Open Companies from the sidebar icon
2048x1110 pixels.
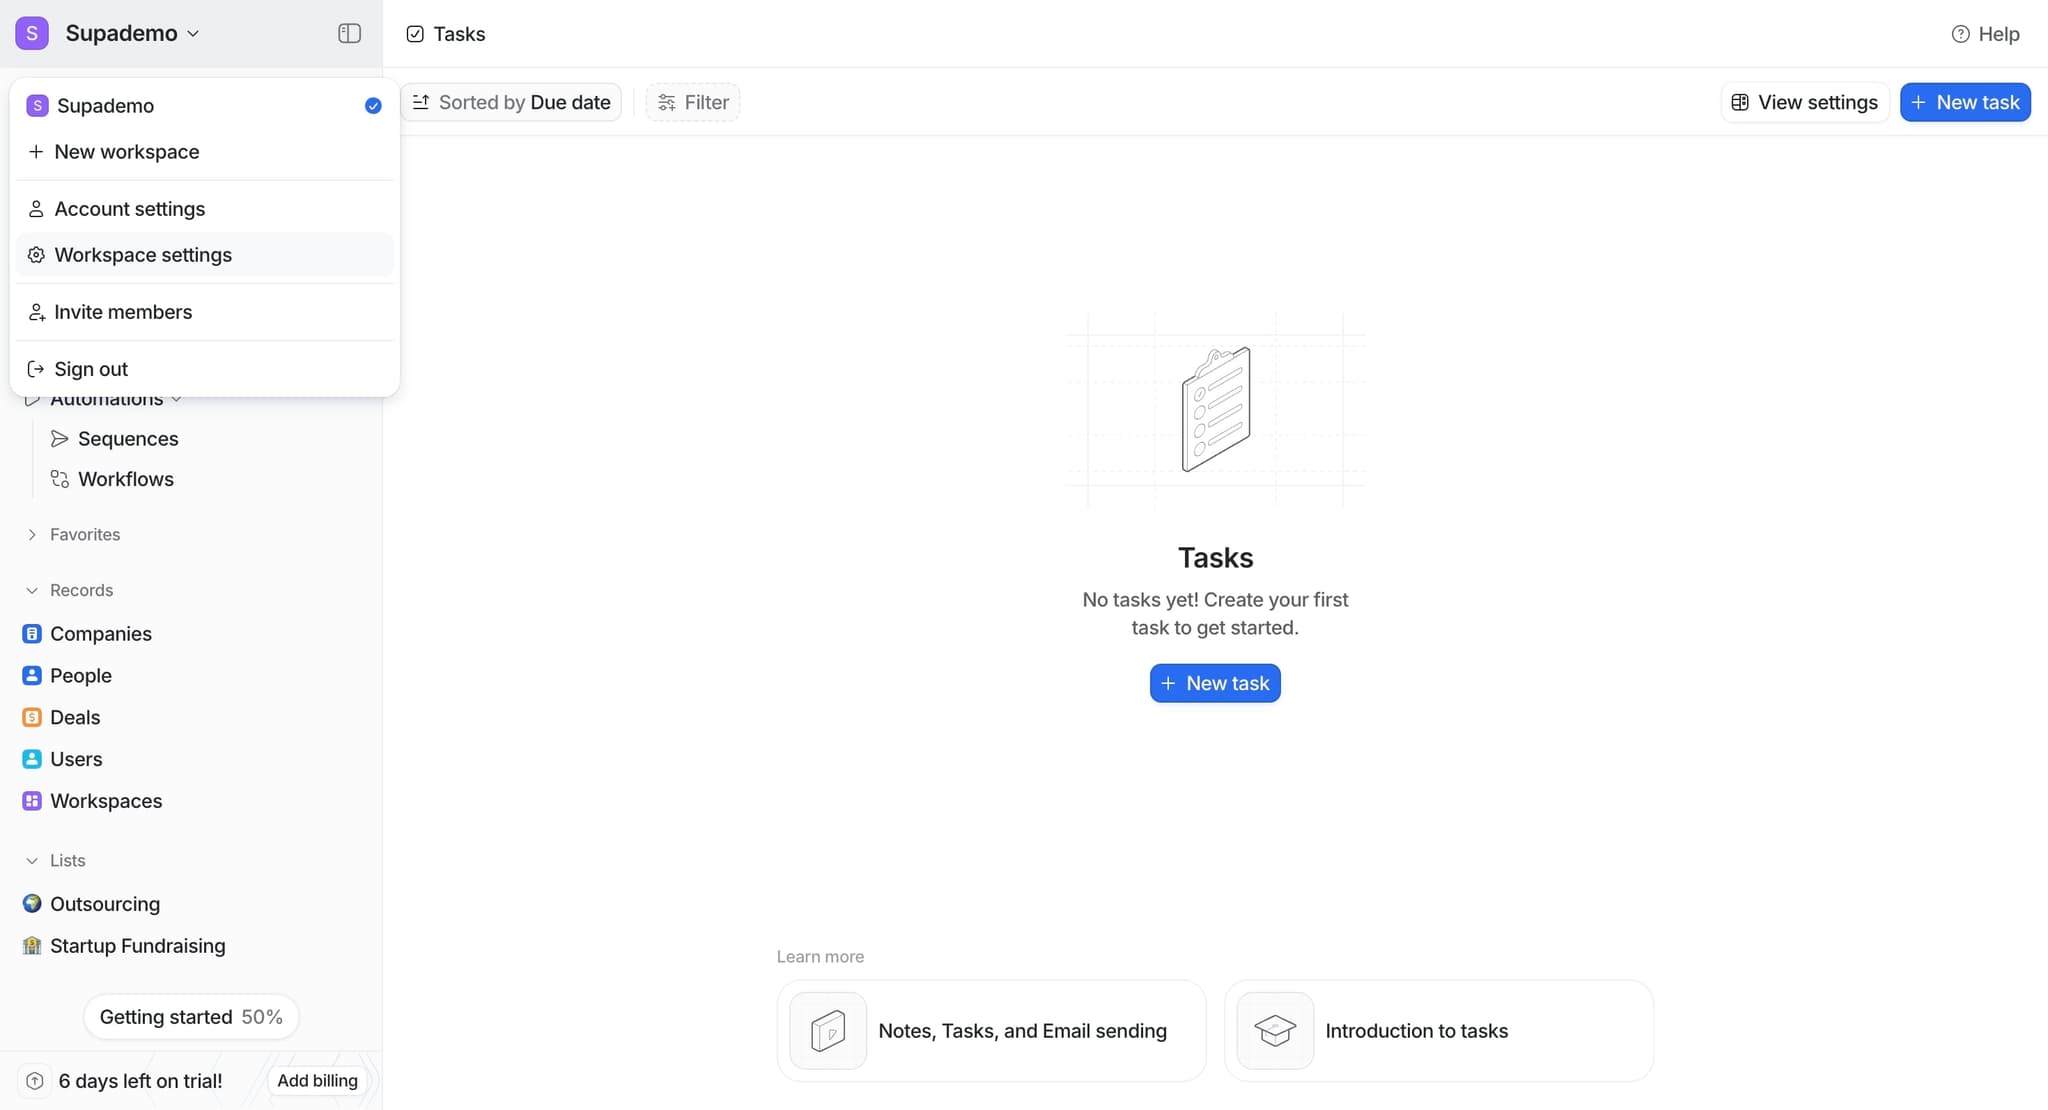(31, 633)
